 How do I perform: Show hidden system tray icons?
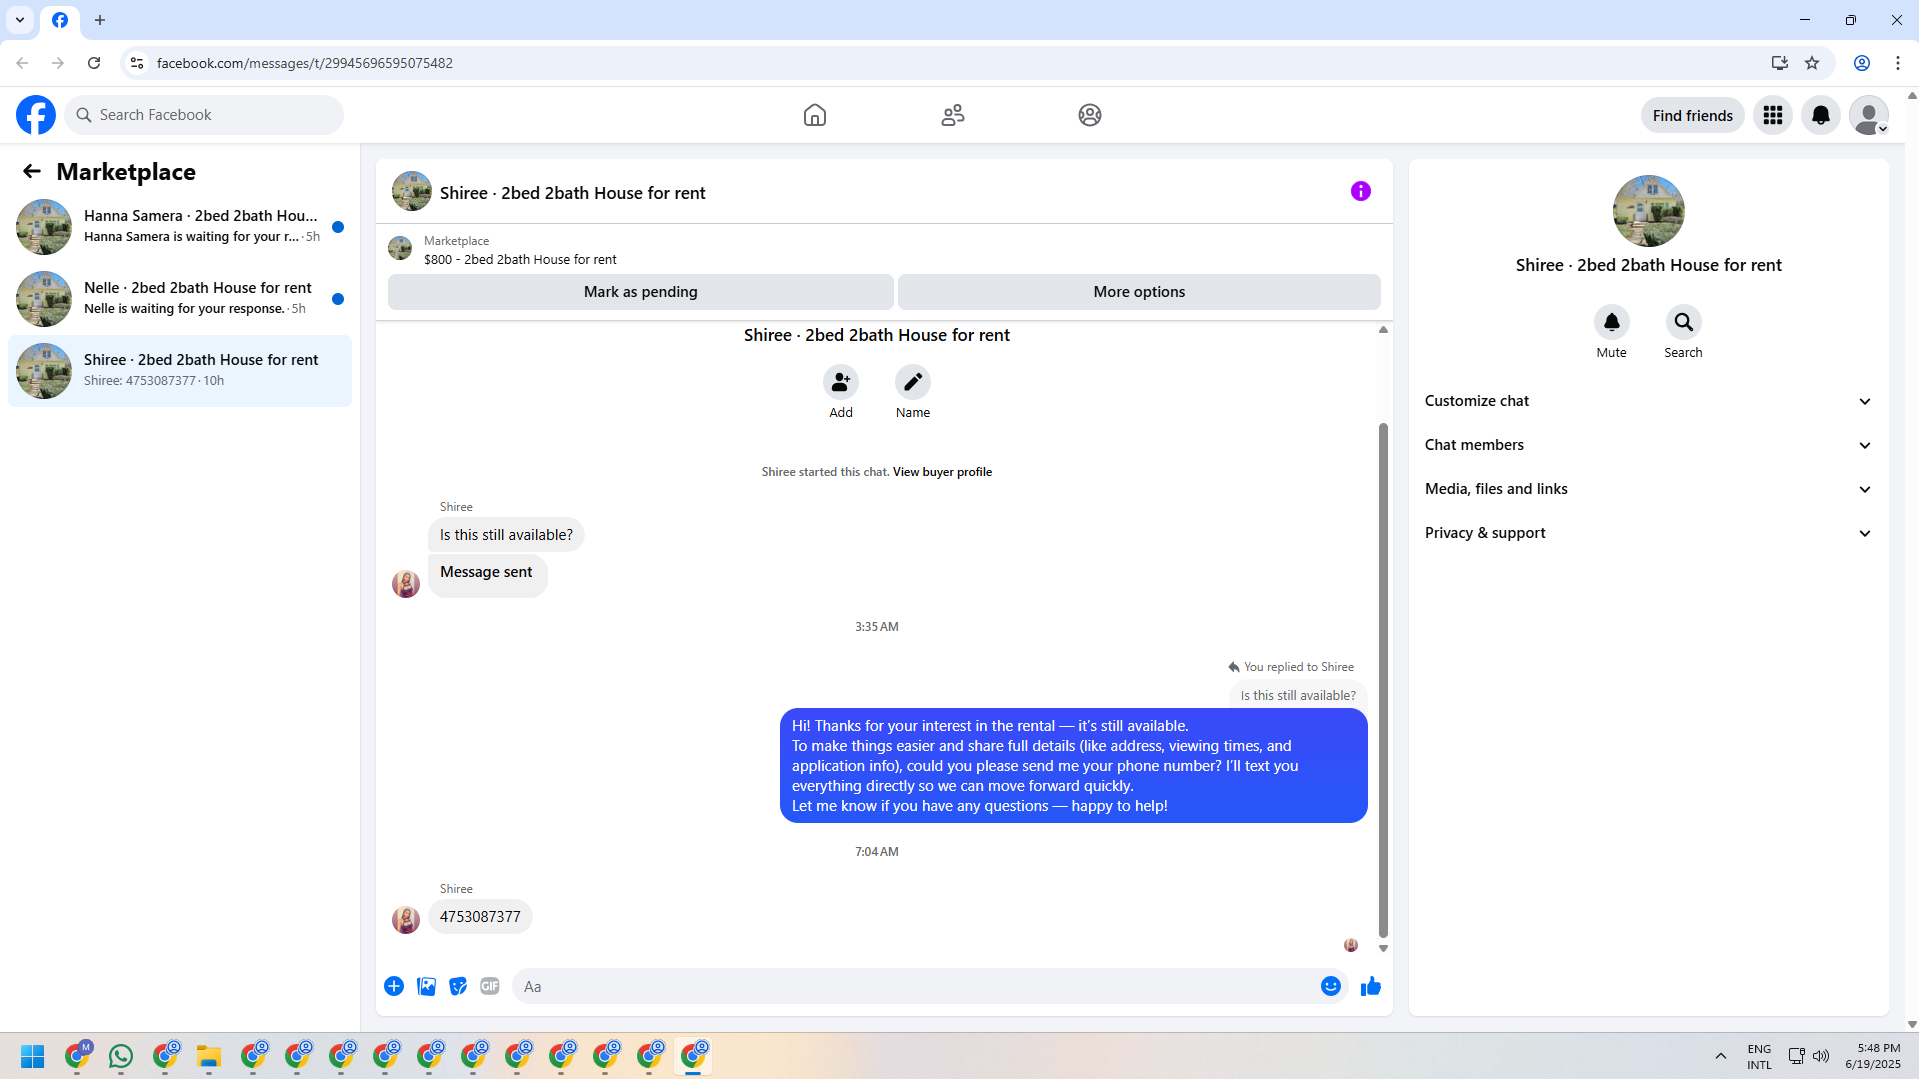pyautogui.click(x=1721, y=1056)
